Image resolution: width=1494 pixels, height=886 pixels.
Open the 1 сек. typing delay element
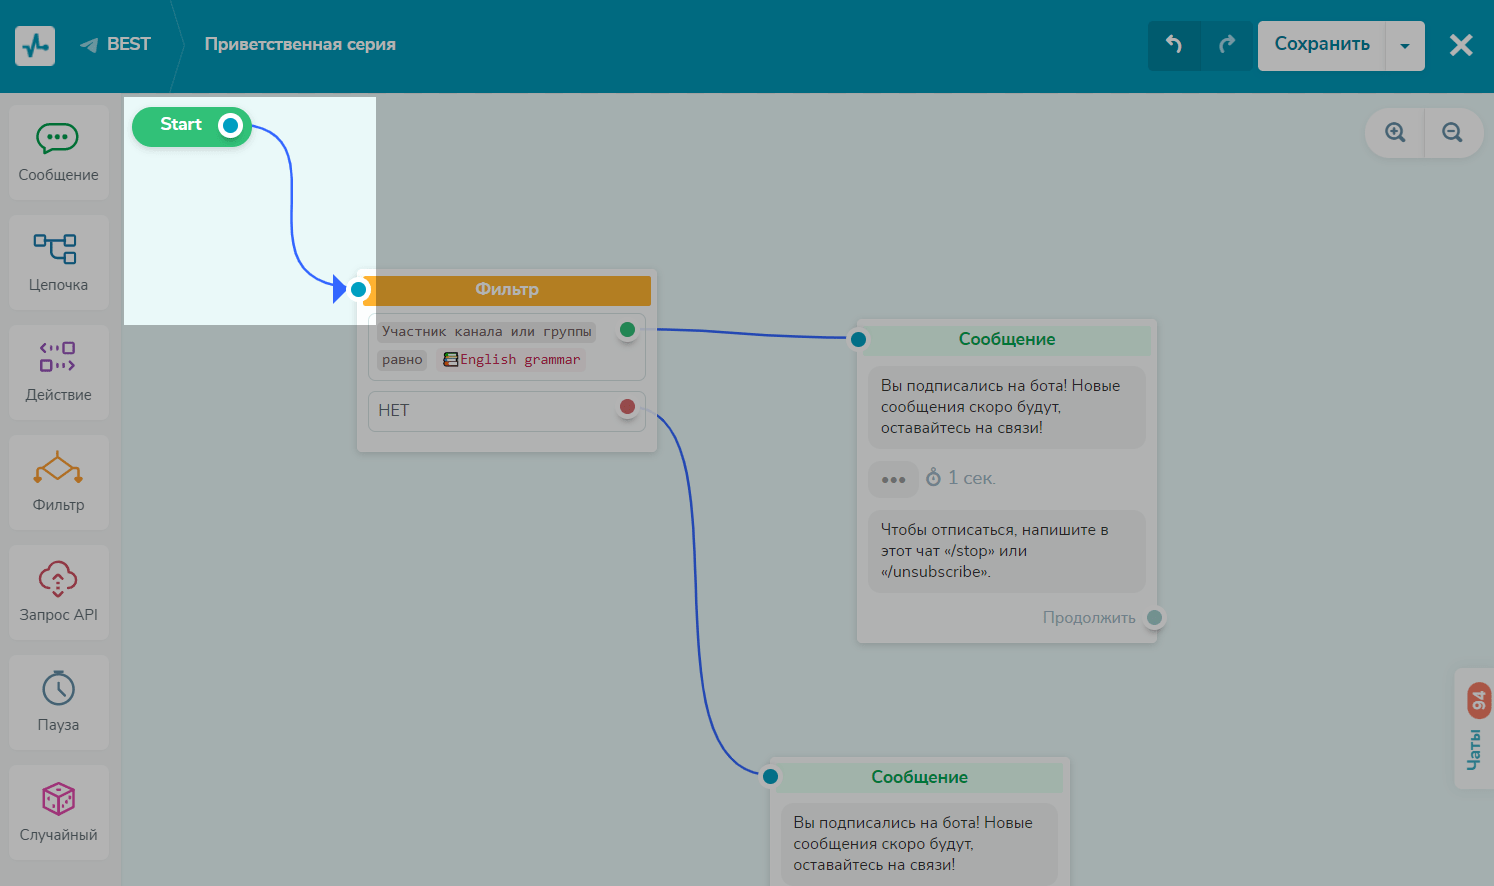pos(960,478)
